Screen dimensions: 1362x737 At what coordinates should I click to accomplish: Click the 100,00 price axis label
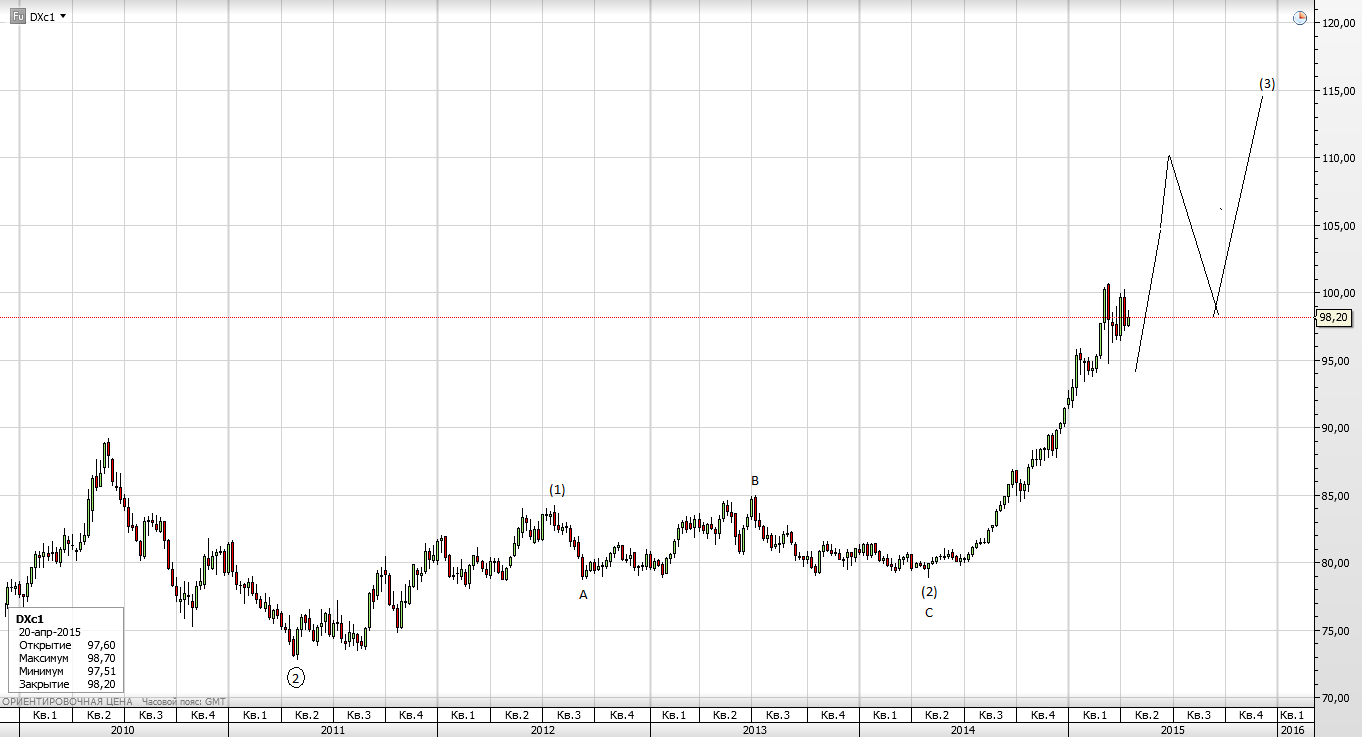click(1338, 293)
